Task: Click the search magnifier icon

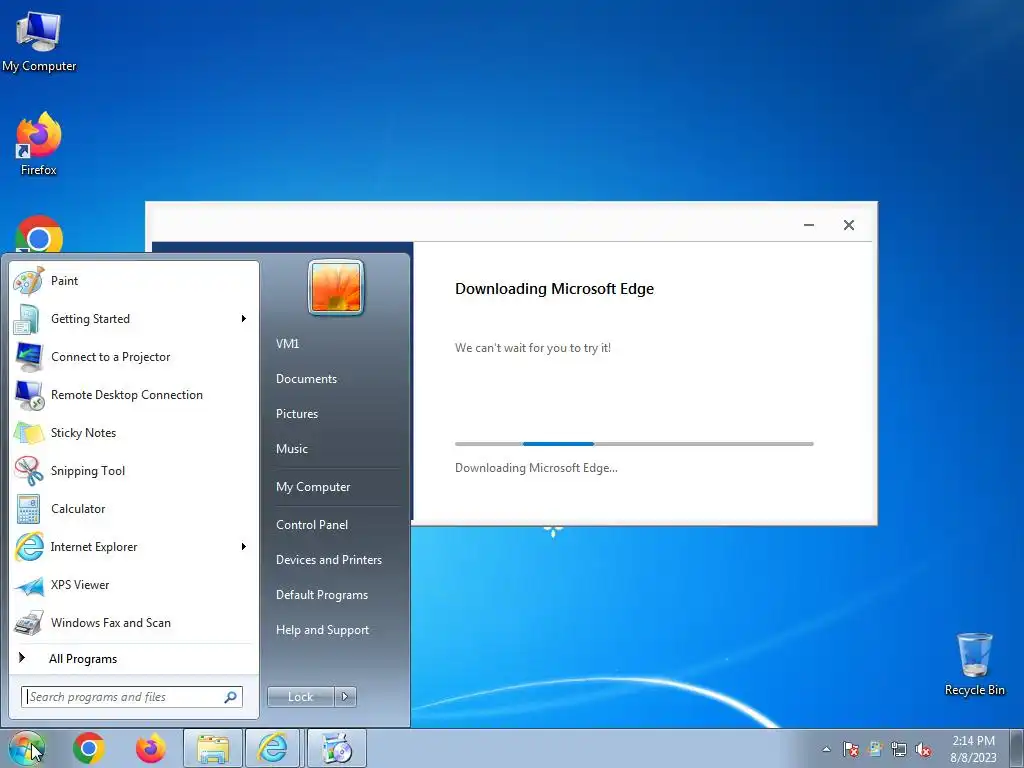Action: [231, 697]
